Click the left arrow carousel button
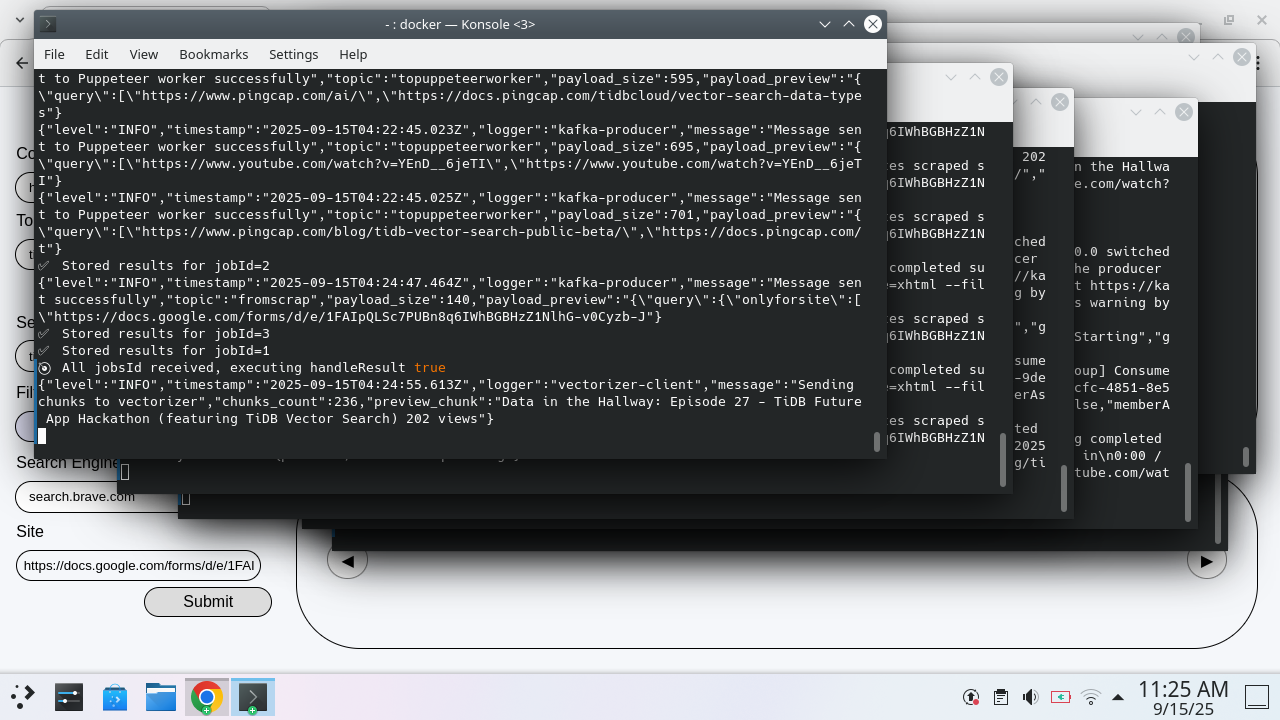This screenshot has width=1280, height=720. click(347, 561)
